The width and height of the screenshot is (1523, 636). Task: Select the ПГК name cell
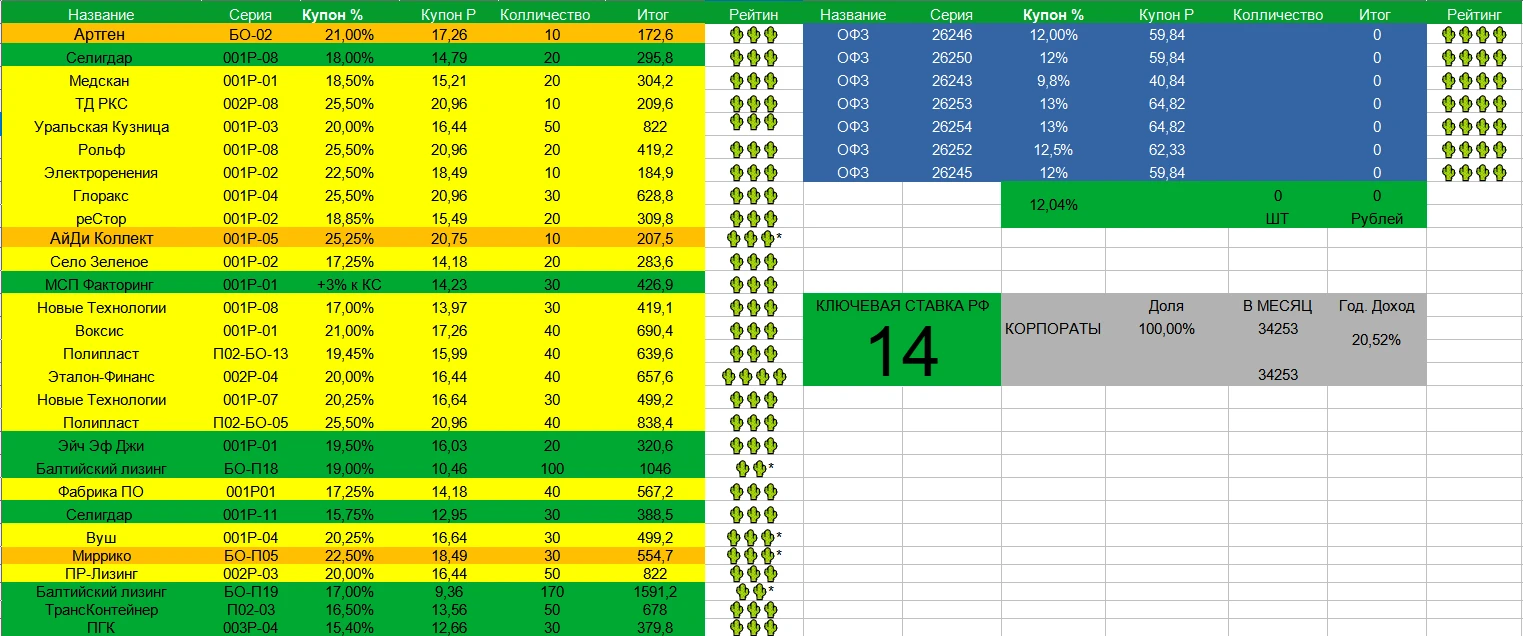(x=100, y=628)
